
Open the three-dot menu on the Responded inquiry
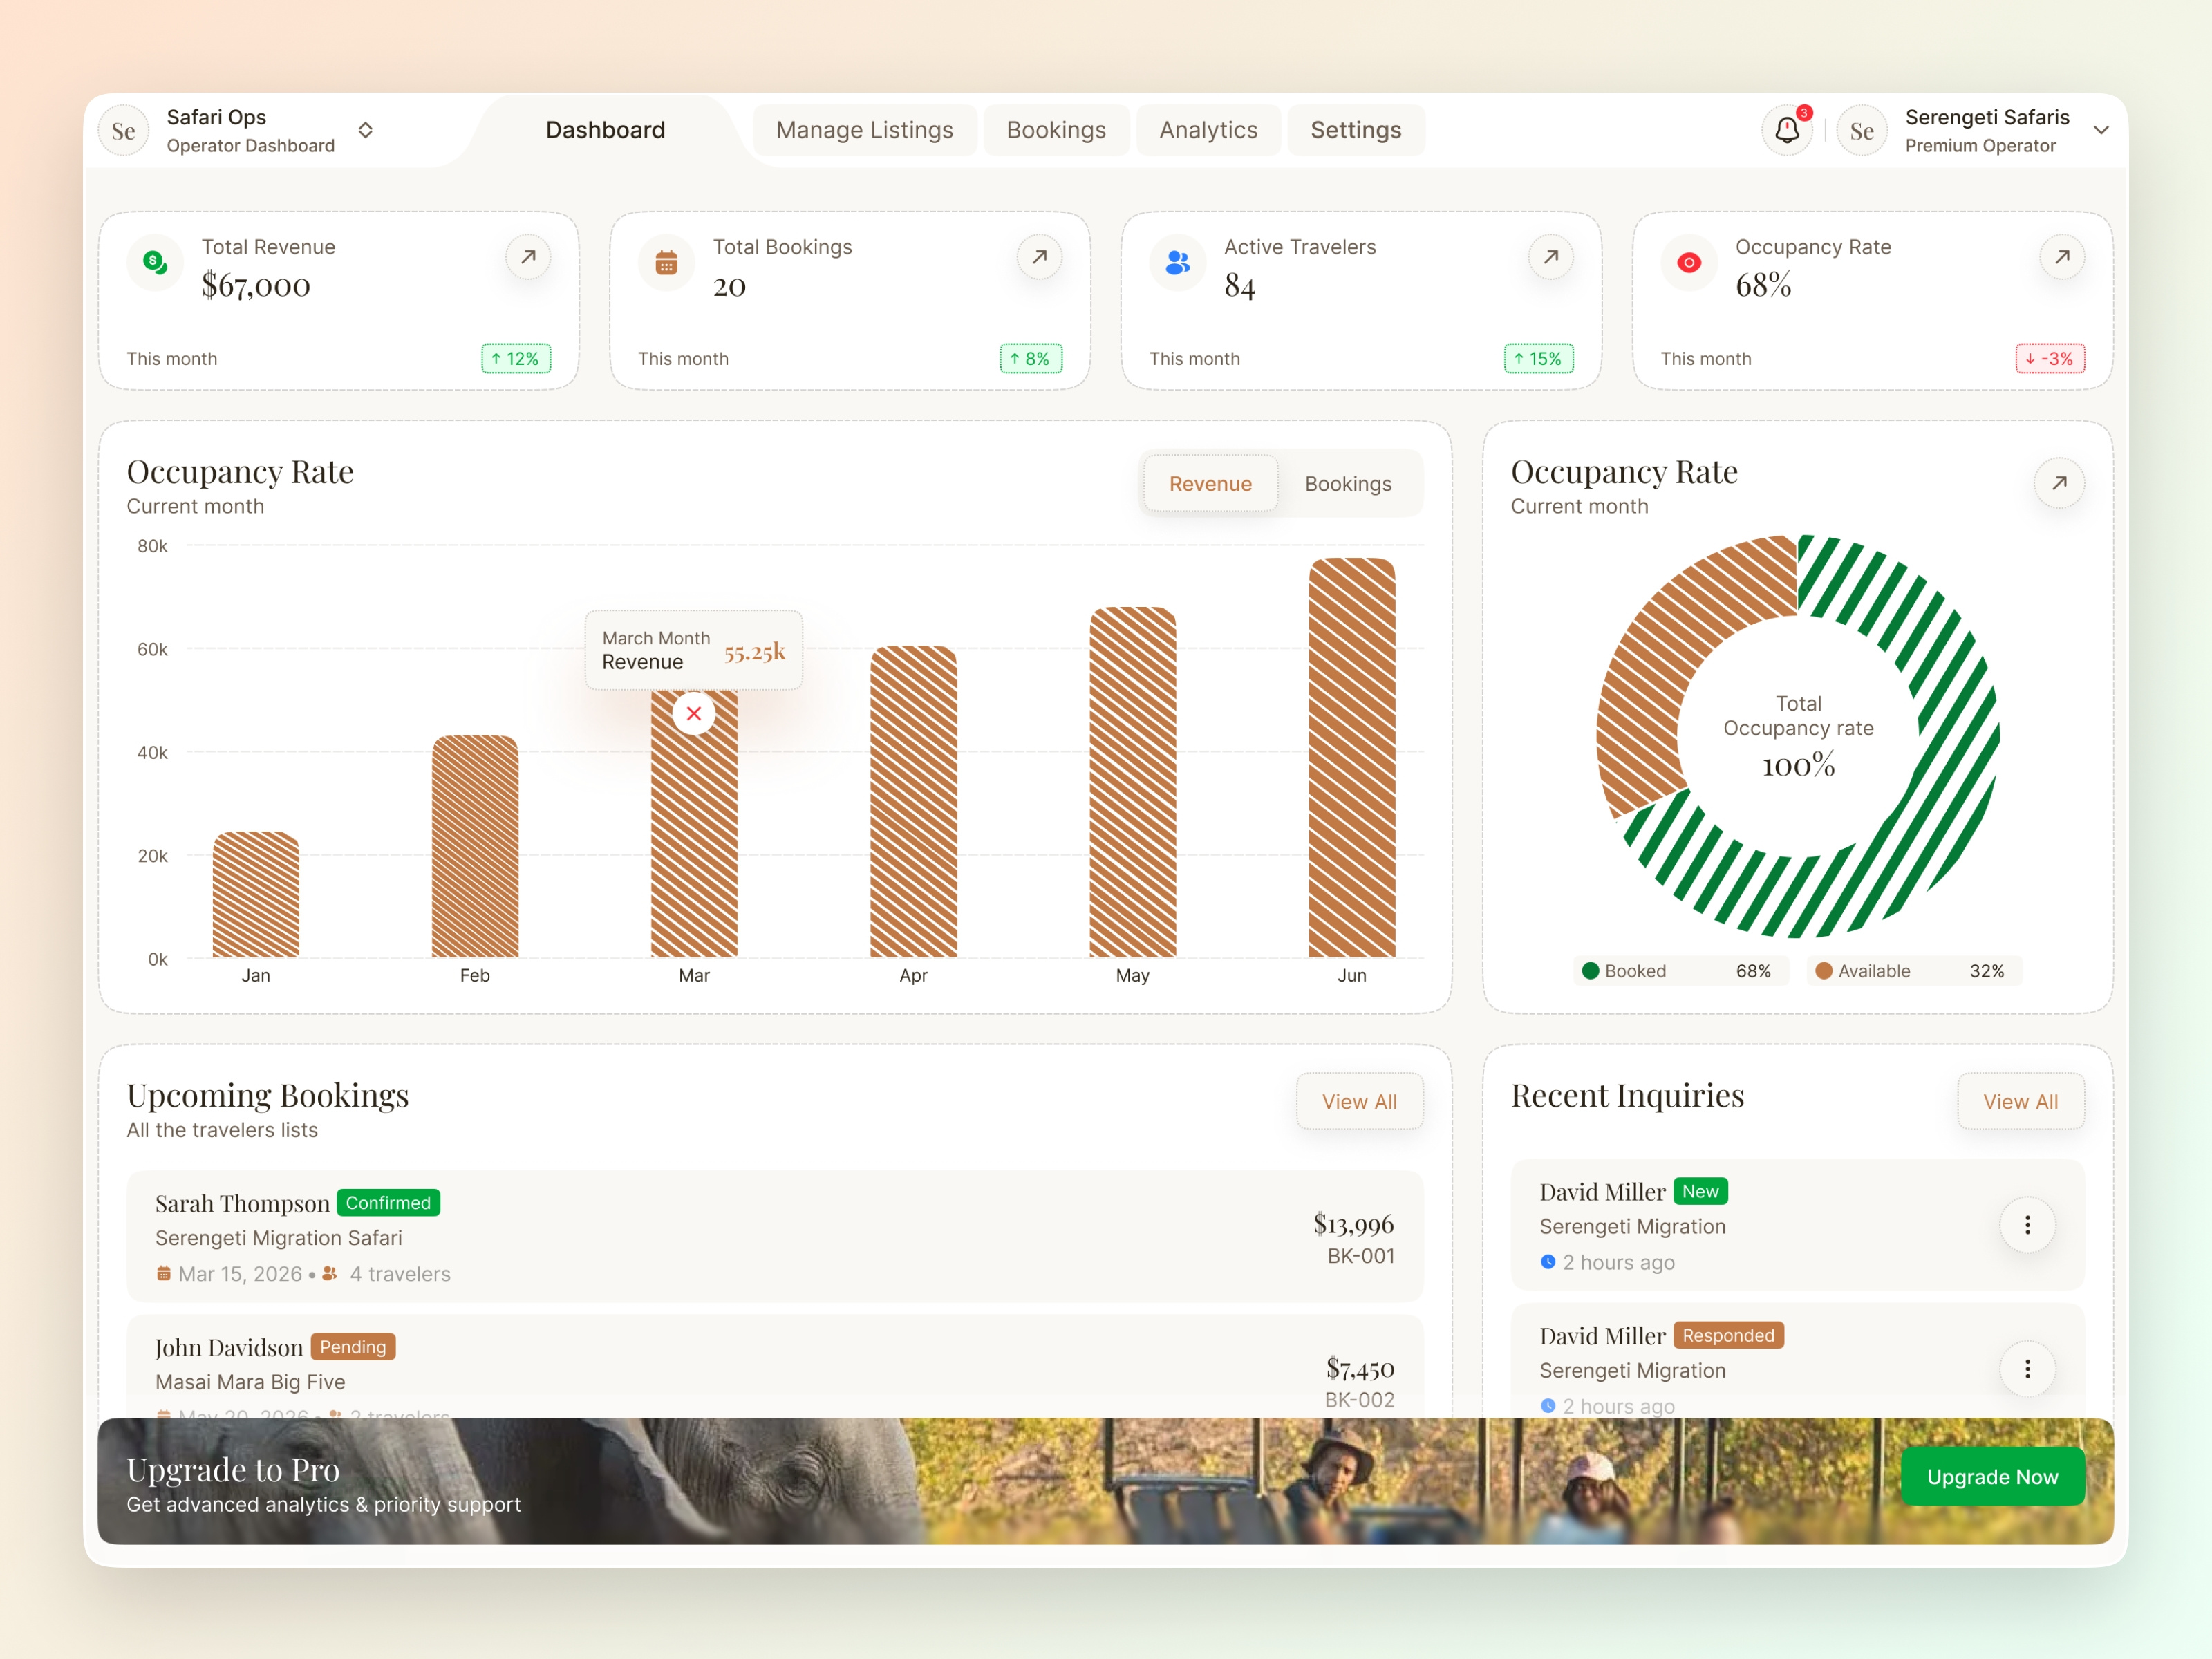click(x=2027, y=1369)
